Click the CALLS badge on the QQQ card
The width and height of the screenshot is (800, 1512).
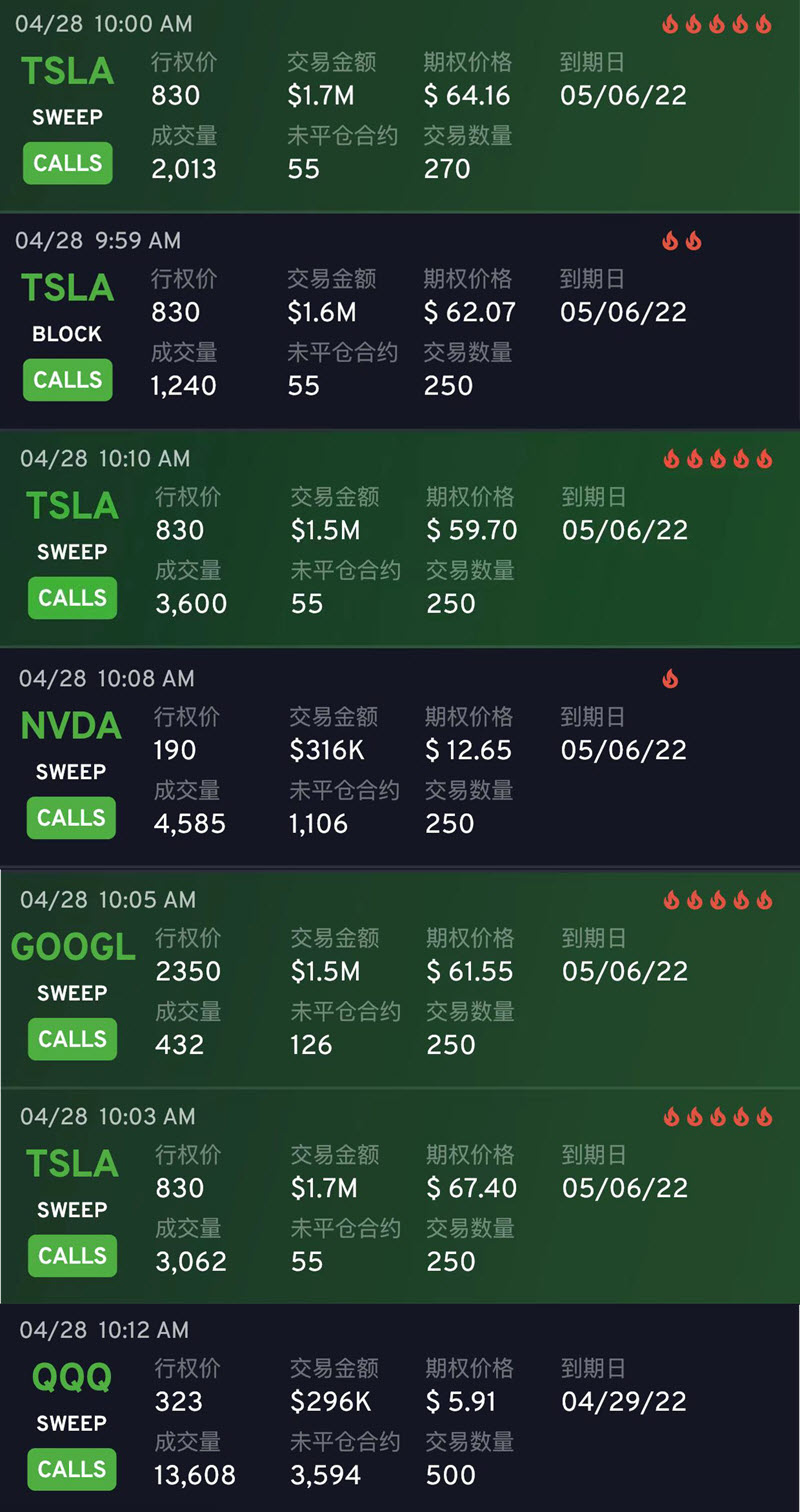71,1469
